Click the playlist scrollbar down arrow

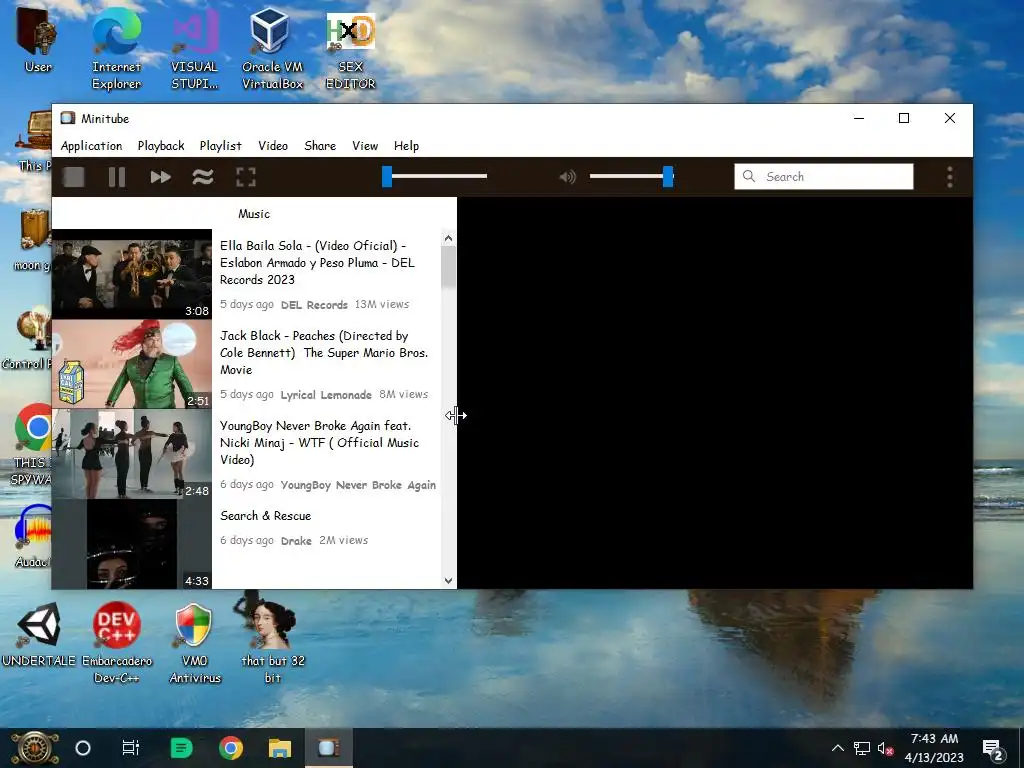coord(448,581)
